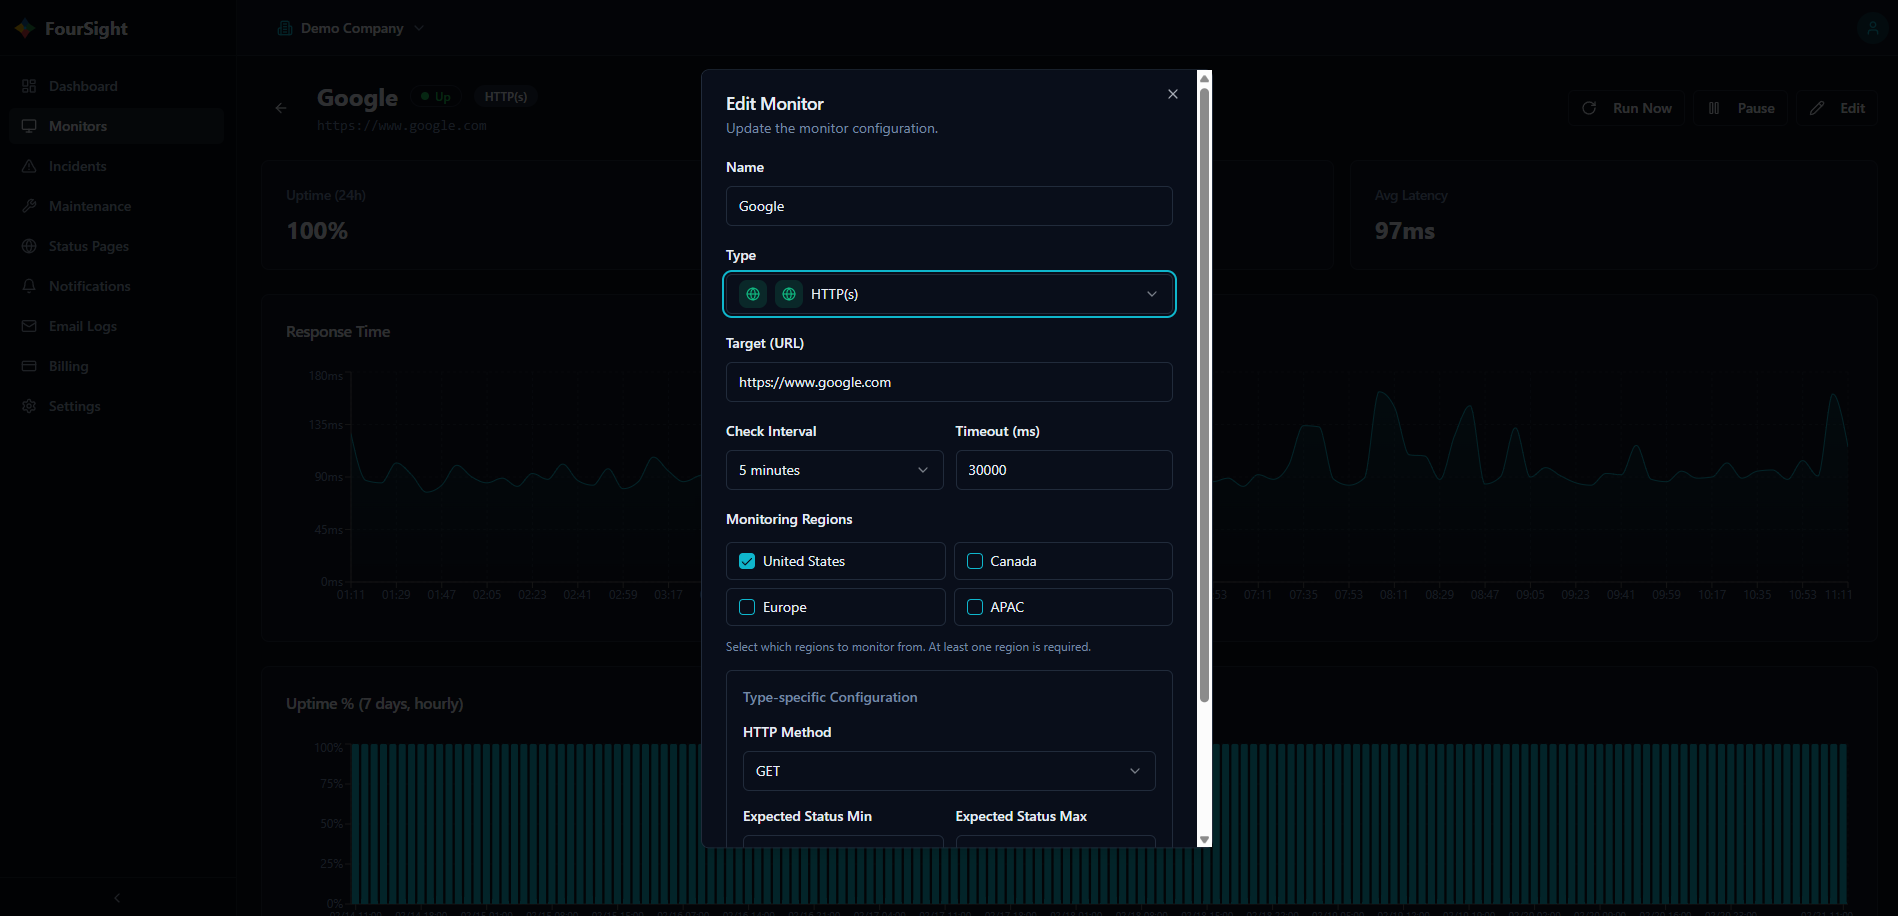The height and width of the screenshot is (916, 1898).
Task: Open Status Pages from the sidebar
Action: (88, 246)
